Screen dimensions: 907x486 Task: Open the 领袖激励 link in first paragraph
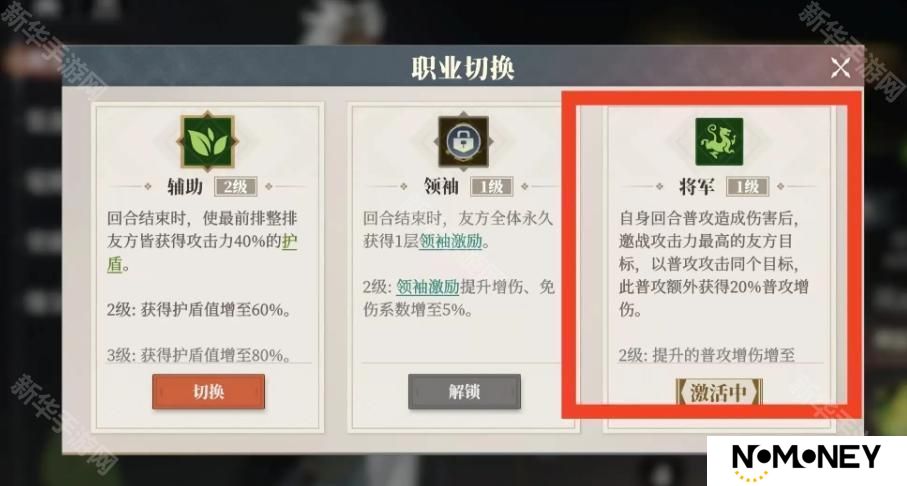[x=451, y=241]
